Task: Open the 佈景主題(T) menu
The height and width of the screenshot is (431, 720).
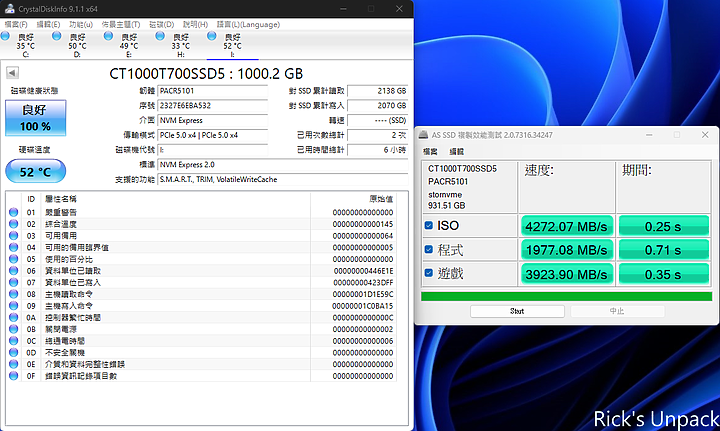Action: click(121, 24)
